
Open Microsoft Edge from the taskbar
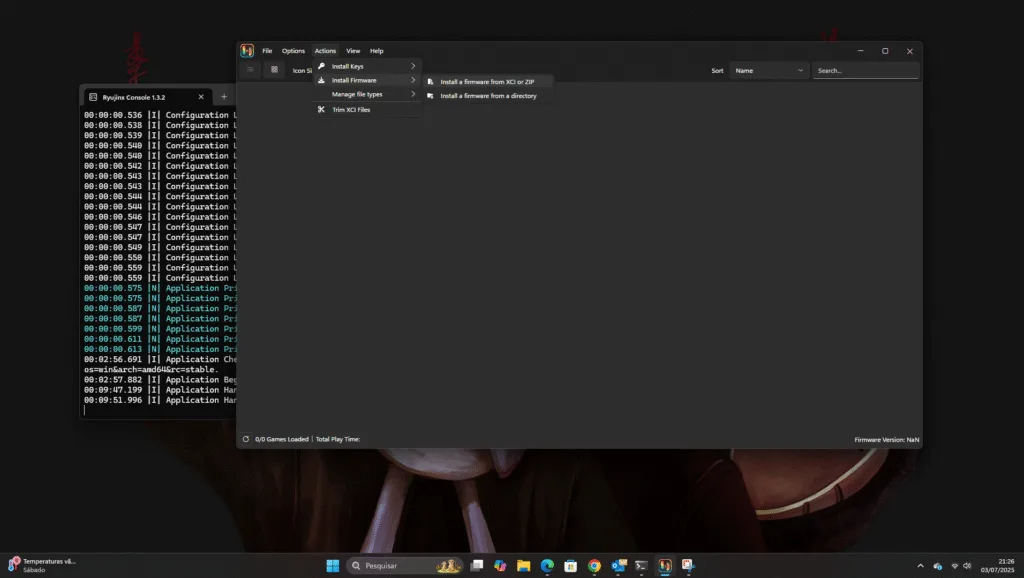(547, 566)
